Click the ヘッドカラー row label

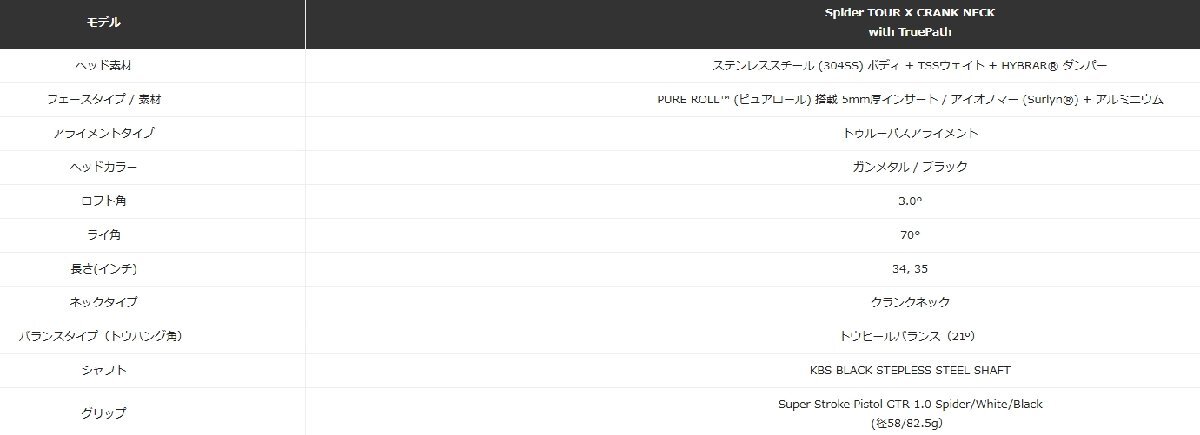(106, 166)
